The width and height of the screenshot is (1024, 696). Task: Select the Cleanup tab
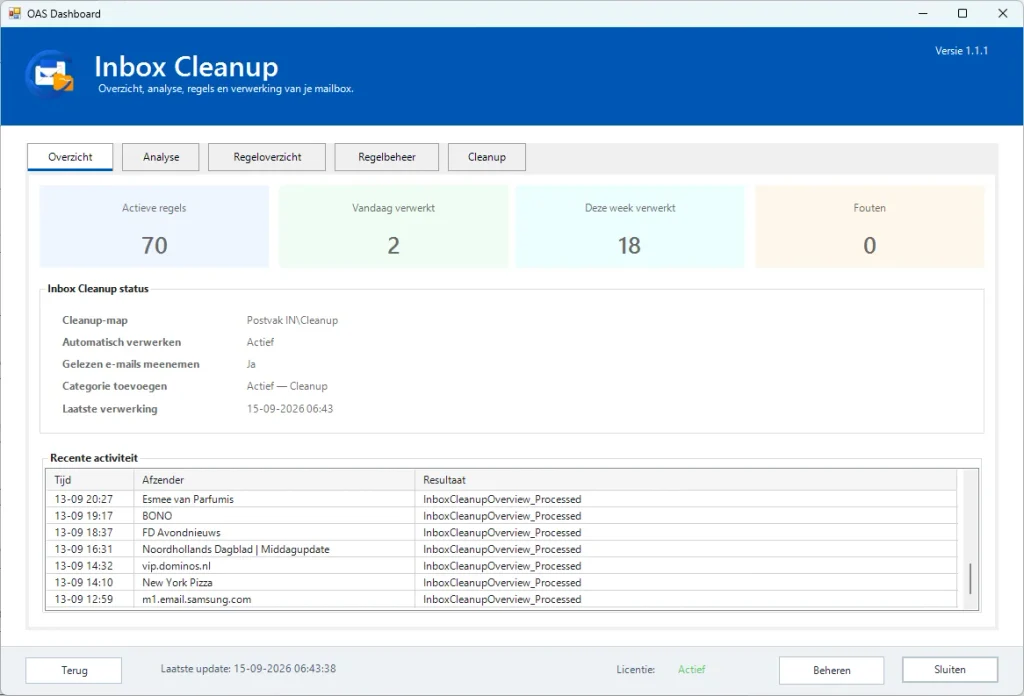tap(487, 157)
